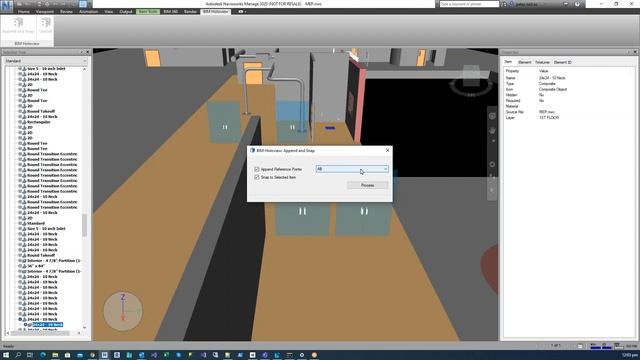Select the 36" x 84" tree item
The height and width of the screenshot is (360, 640).
click(36, 266)
